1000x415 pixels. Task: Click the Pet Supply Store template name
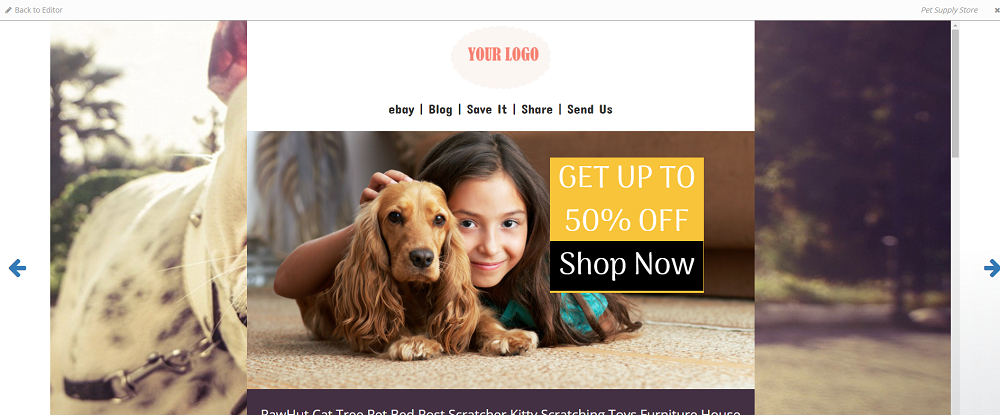[x=949, y=10]
